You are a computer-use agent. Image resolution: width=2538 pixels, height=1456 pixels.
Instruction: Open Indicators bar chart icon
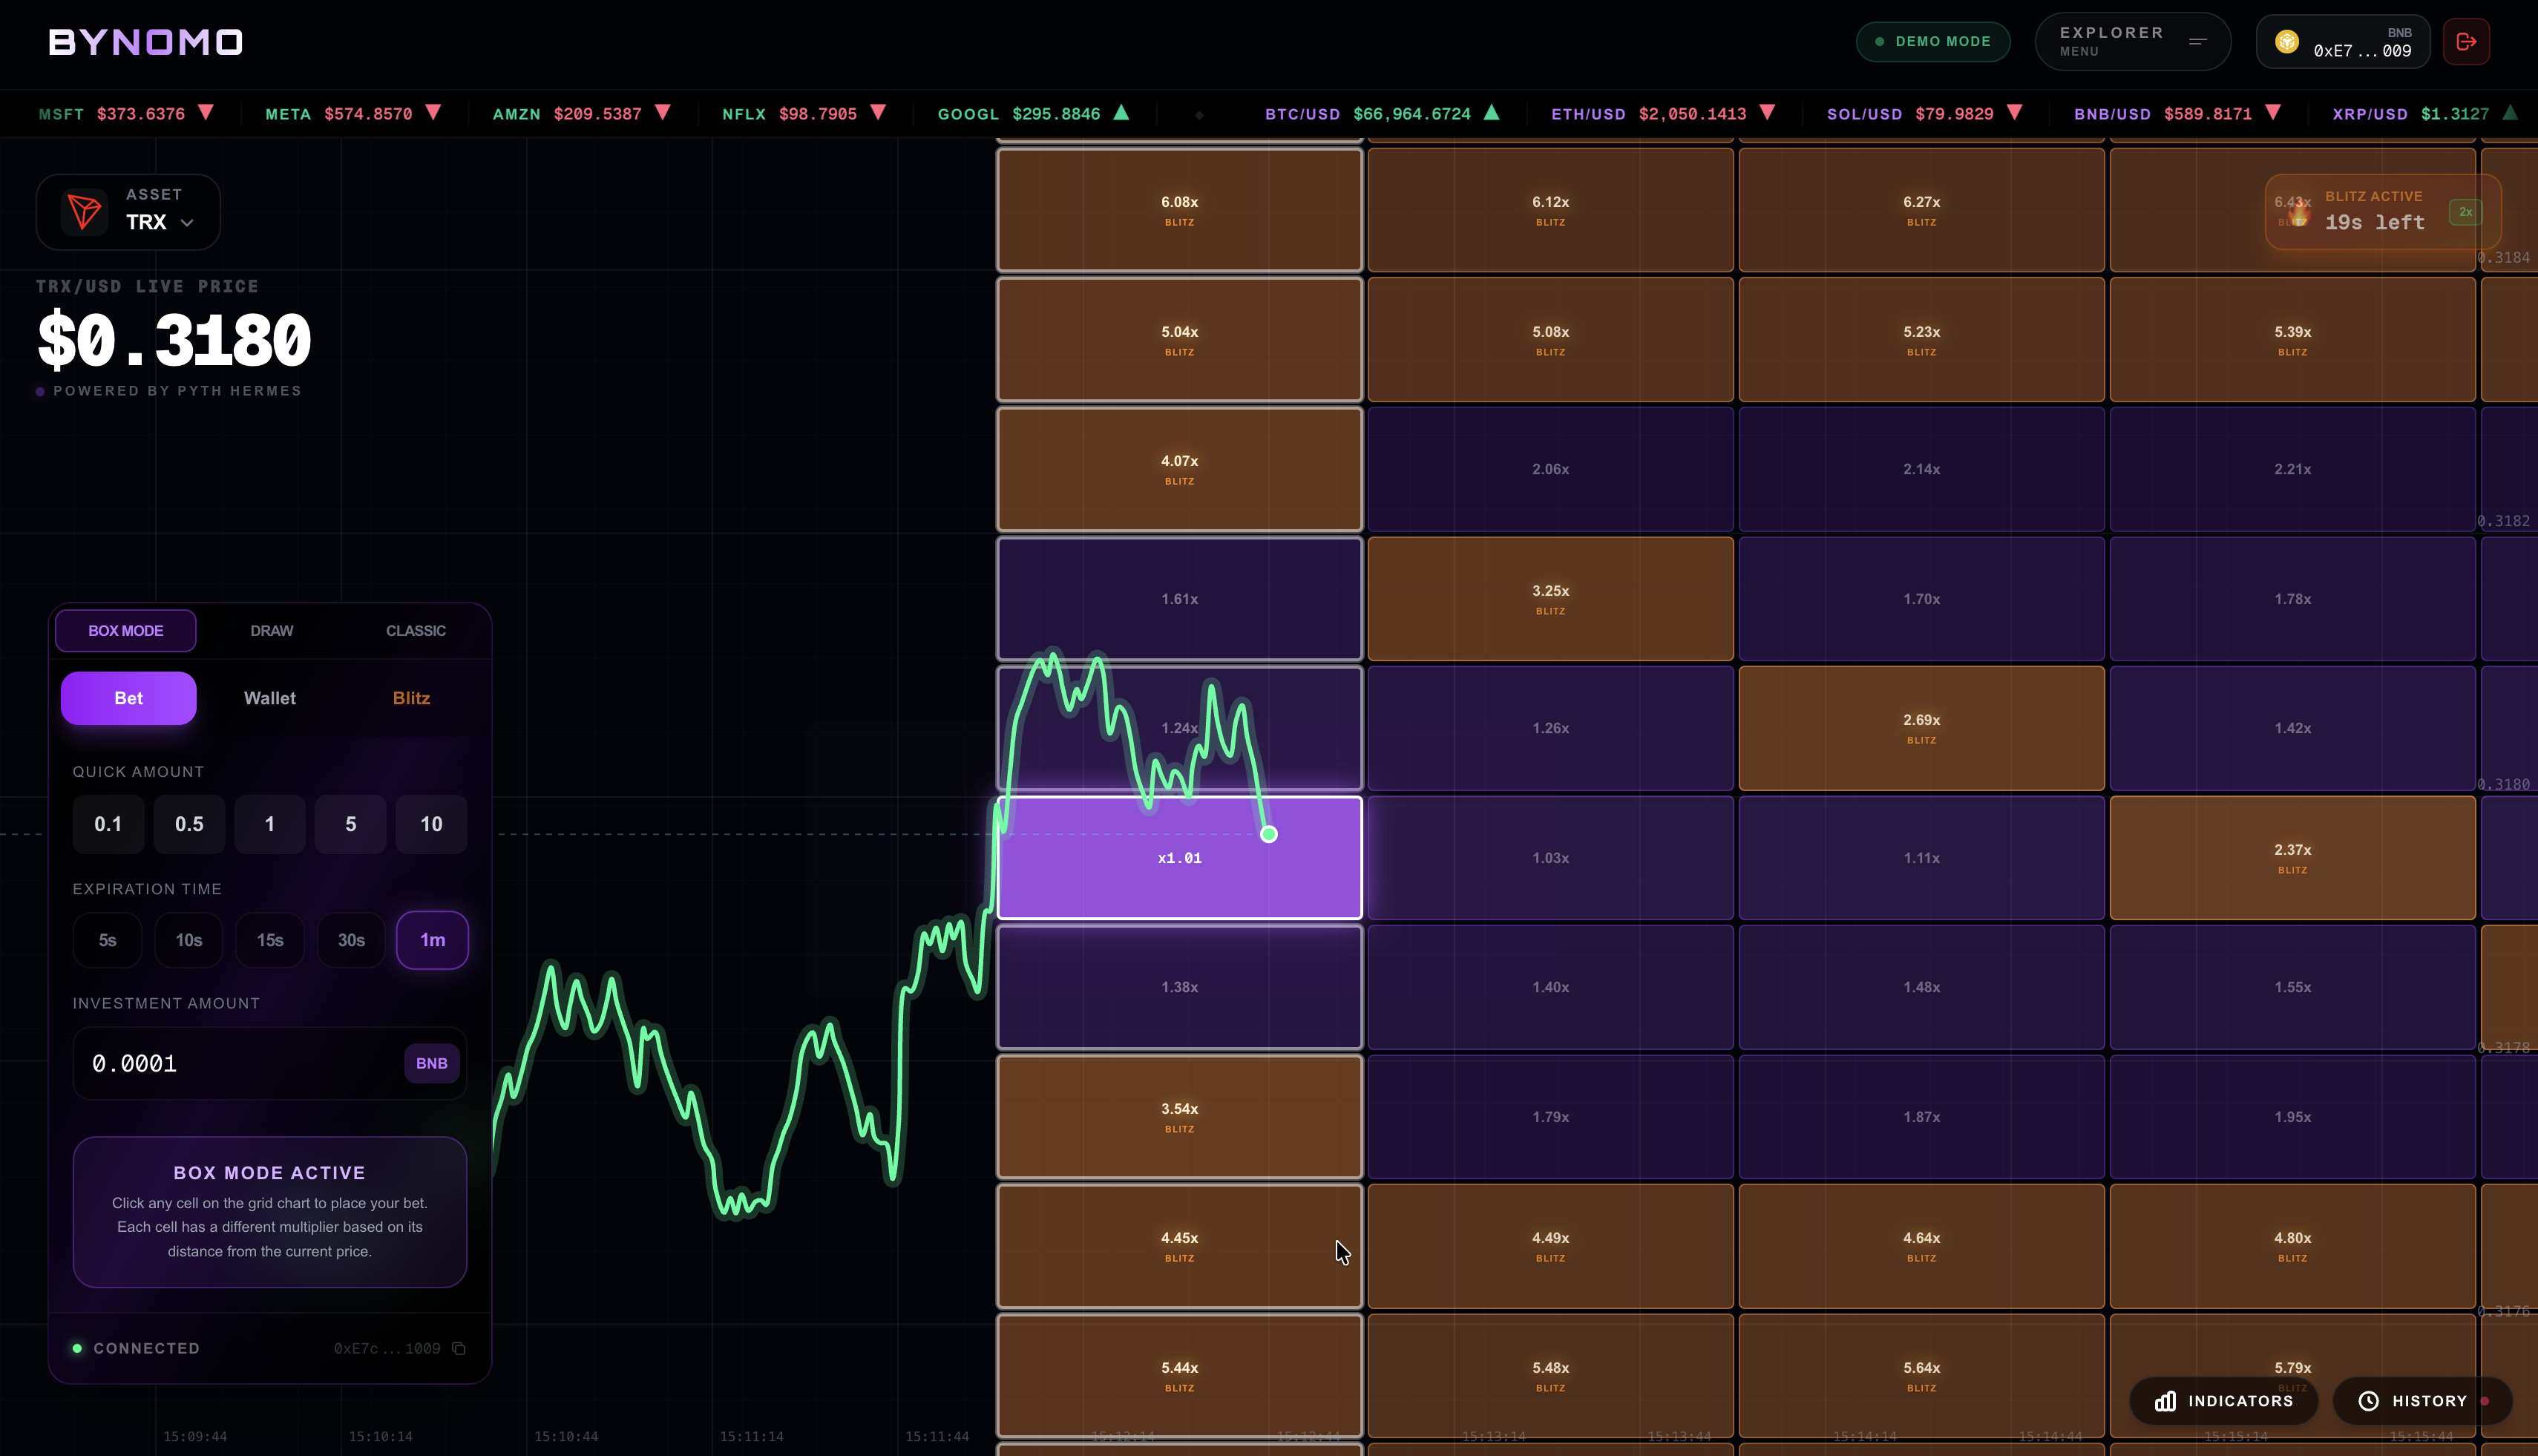(x=2165, y=1401)
